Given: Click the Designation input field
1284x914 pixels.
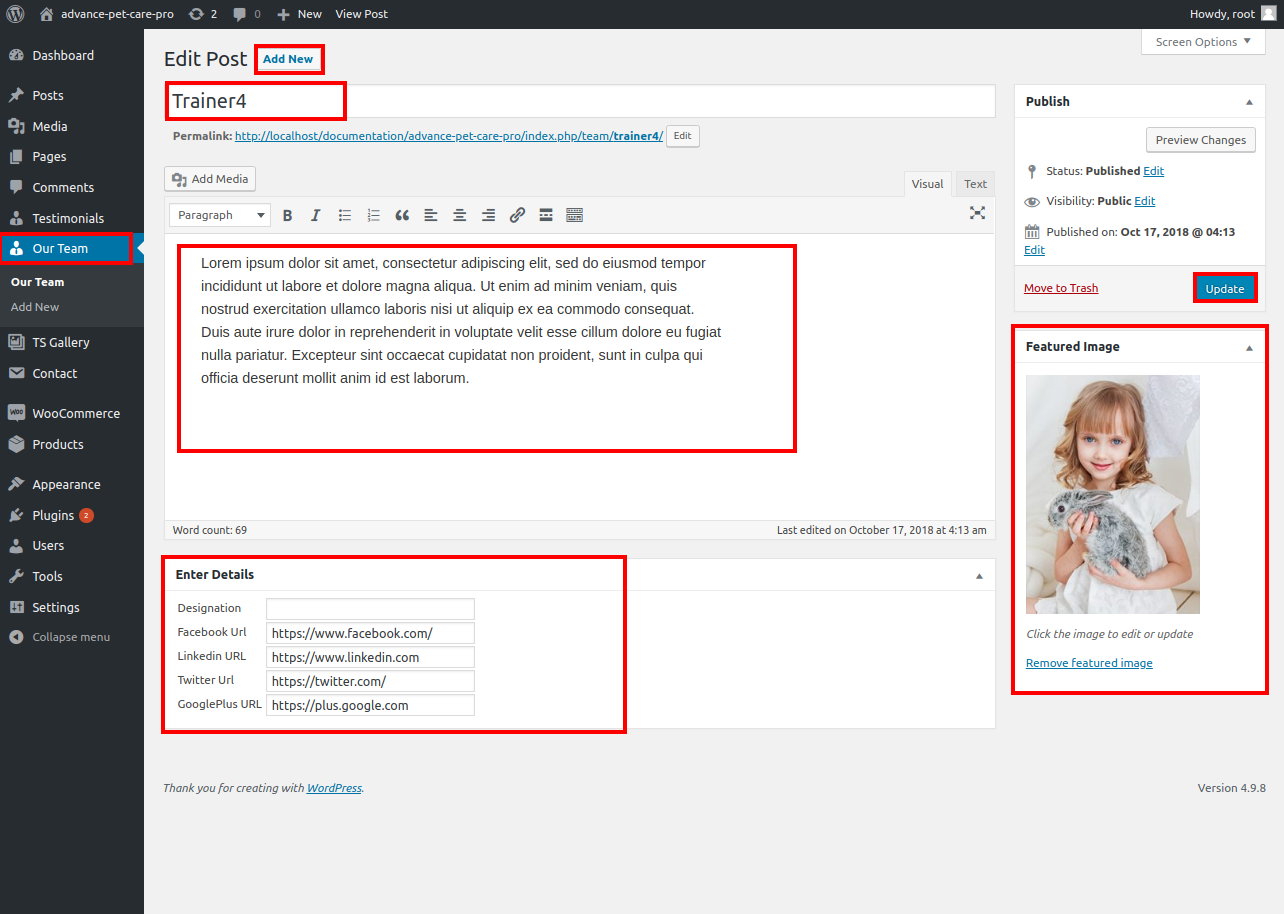Looking at the screenshot, I should [x=370, y=609].
